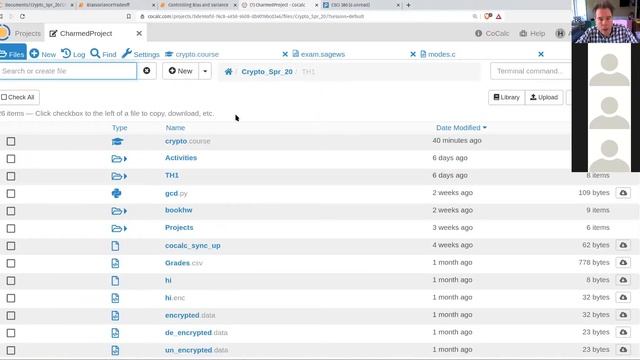Open the project Log tab
This screenshot has height=360, width=640.
point(73,54)
